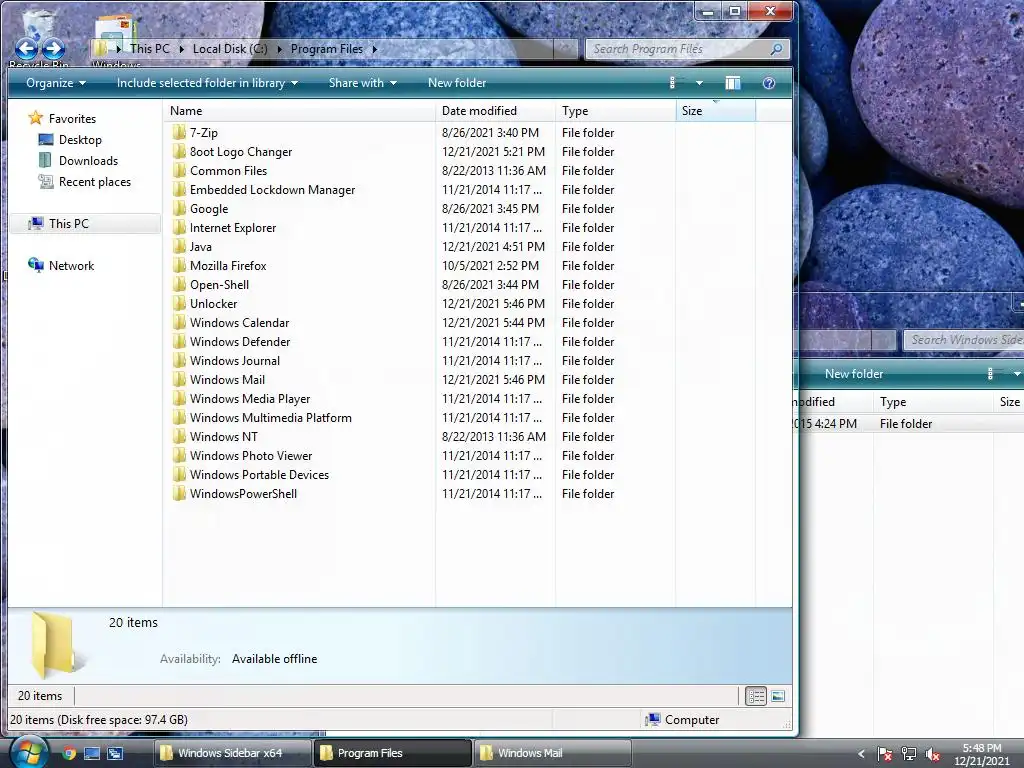The image size is (1024, 768).
Task: Click the Program Files breadcrumb segment
Action: pyautogui.click(x=327, y=49)
